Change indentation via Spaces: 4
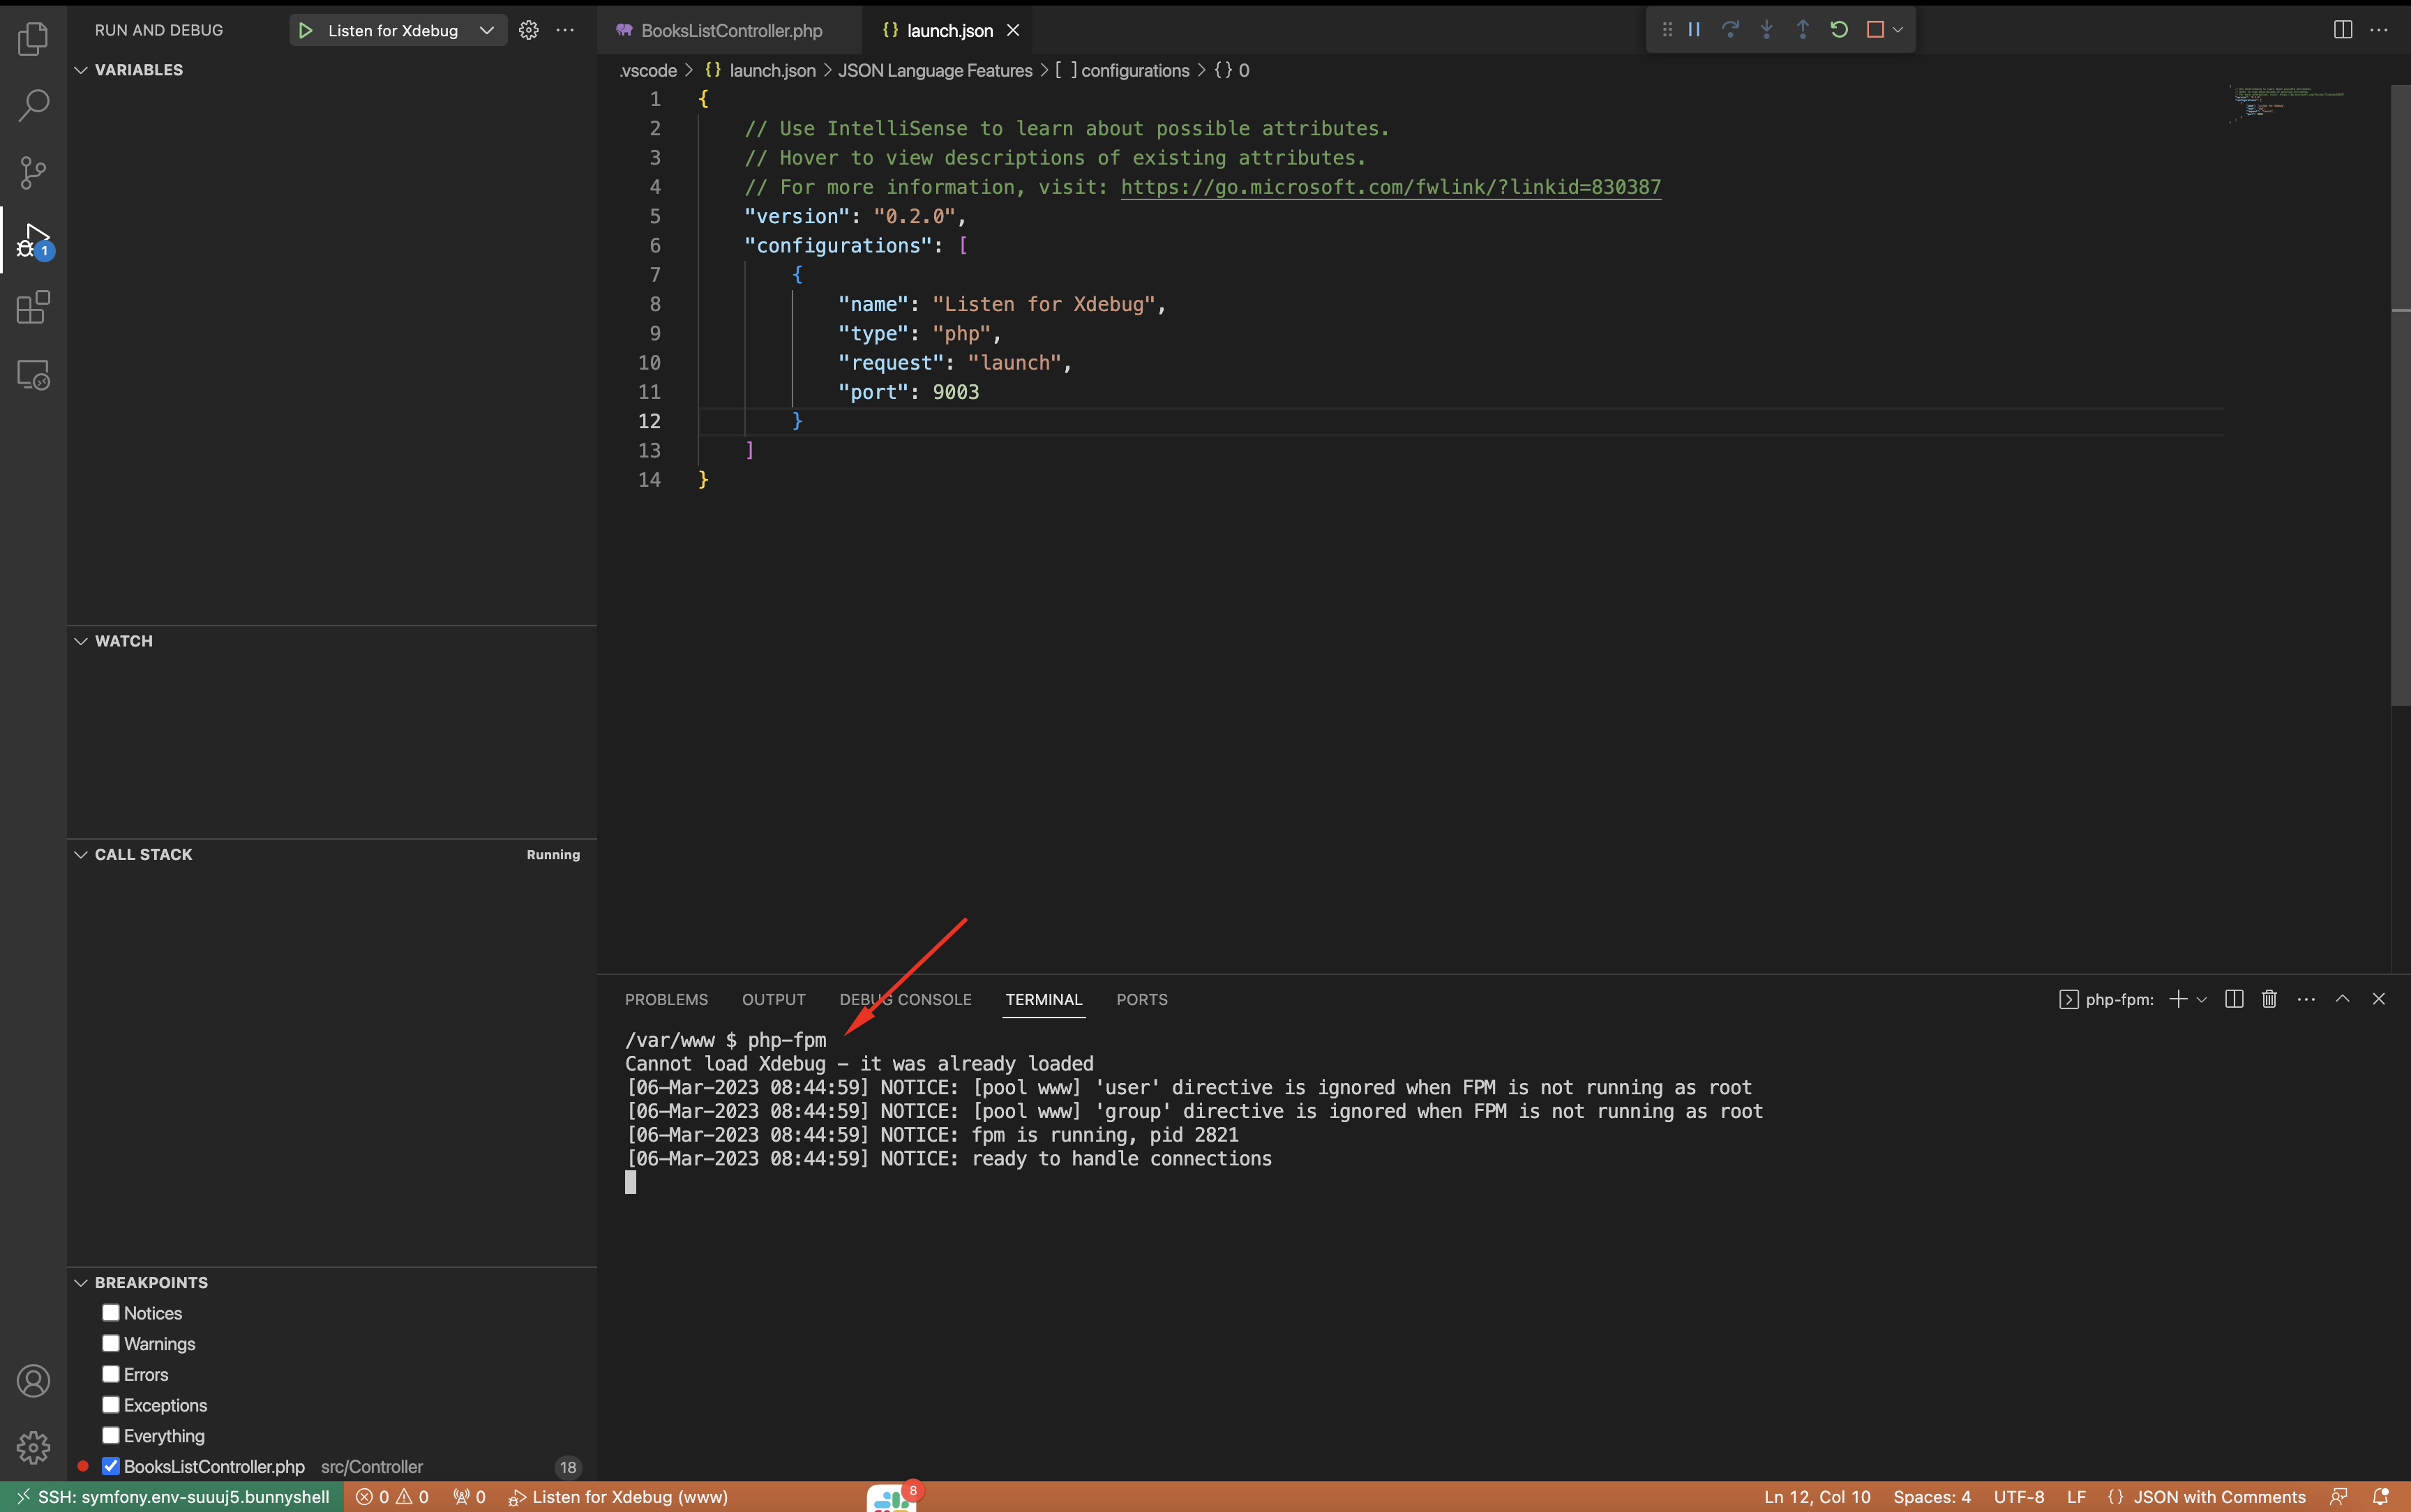The image size is (2411, 1512). pyautogui.click(x=1932, y=1497)
